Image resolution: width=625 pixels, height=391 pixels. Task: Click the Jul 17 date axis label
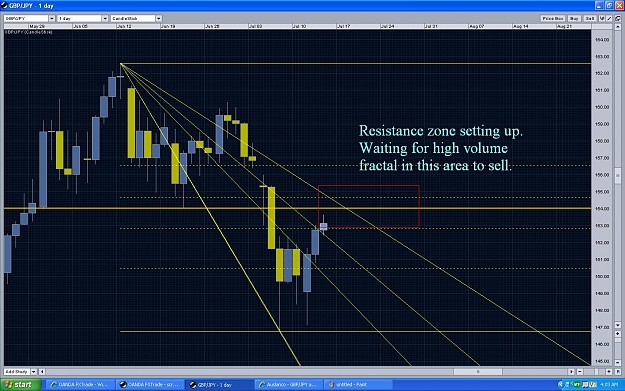tap(343, 26)
